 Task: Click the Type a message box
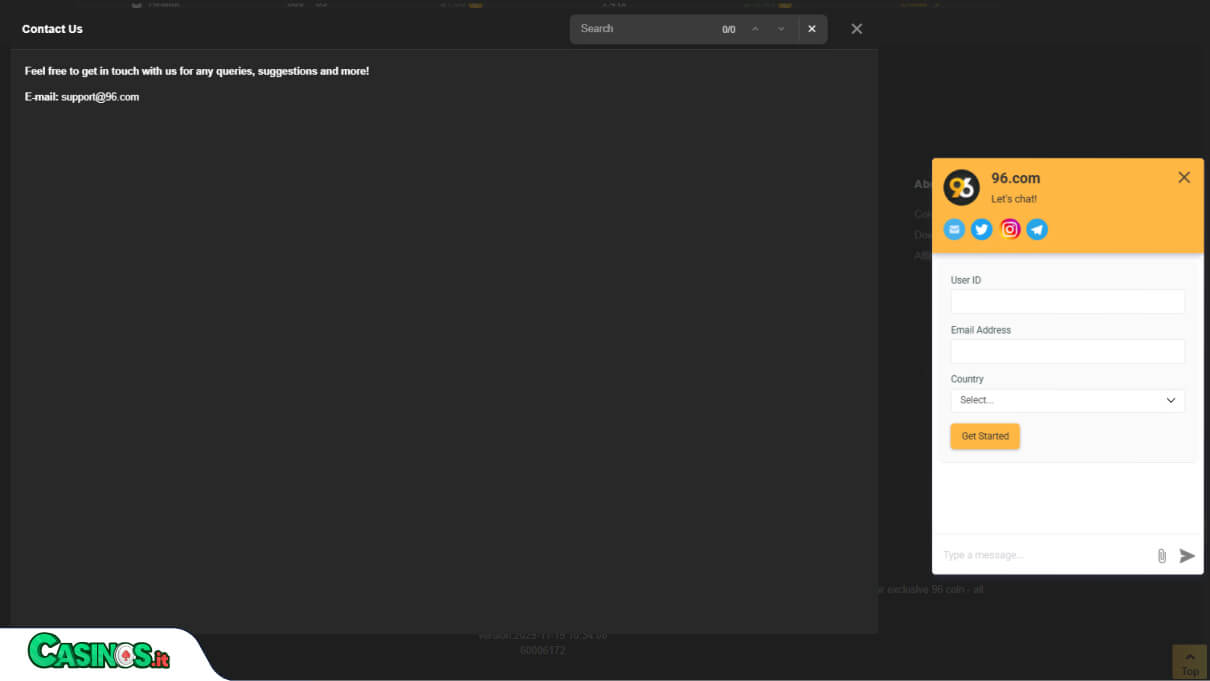1045,555
